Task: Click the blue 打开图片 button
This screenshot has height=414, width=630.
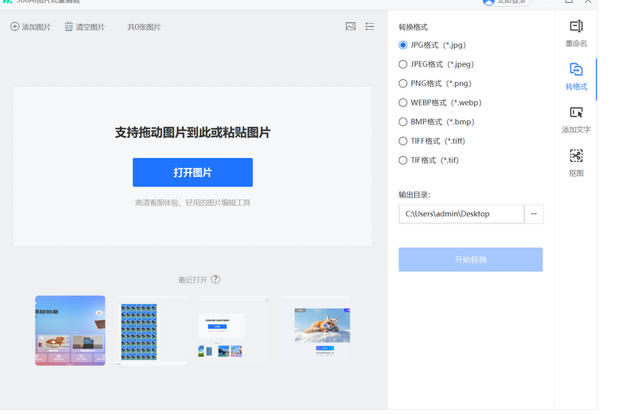Action: click(193, 172)
